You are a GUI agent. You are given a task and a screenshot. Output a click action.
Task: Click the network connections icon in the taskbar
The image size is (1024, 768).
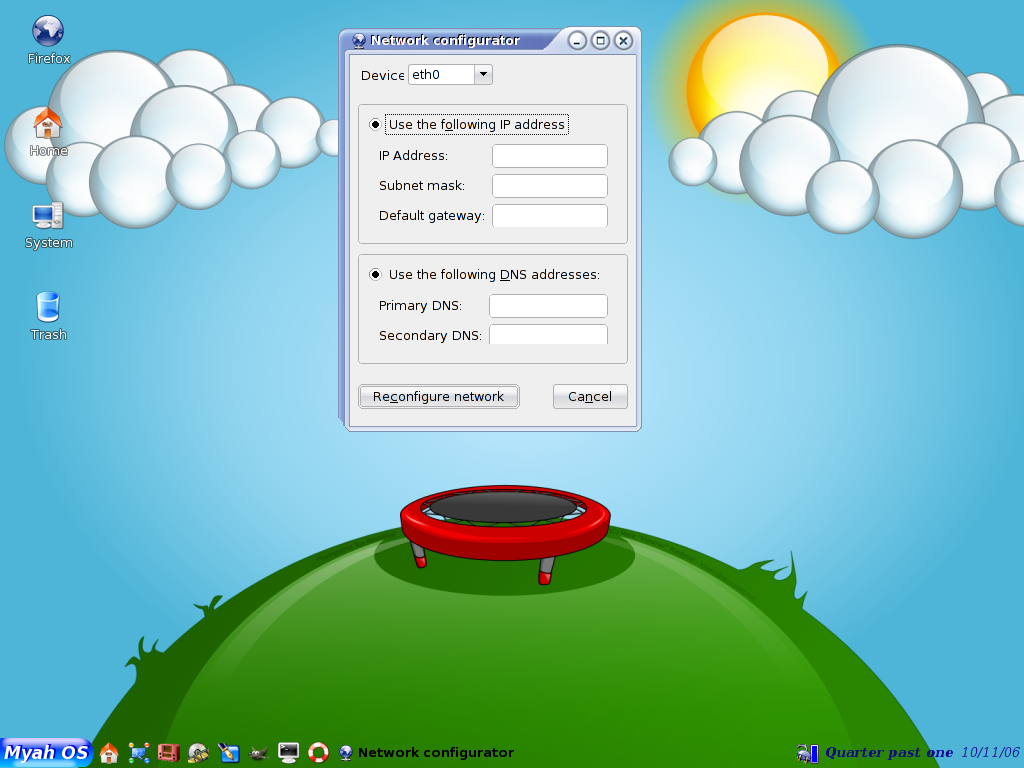click(138, 753)
